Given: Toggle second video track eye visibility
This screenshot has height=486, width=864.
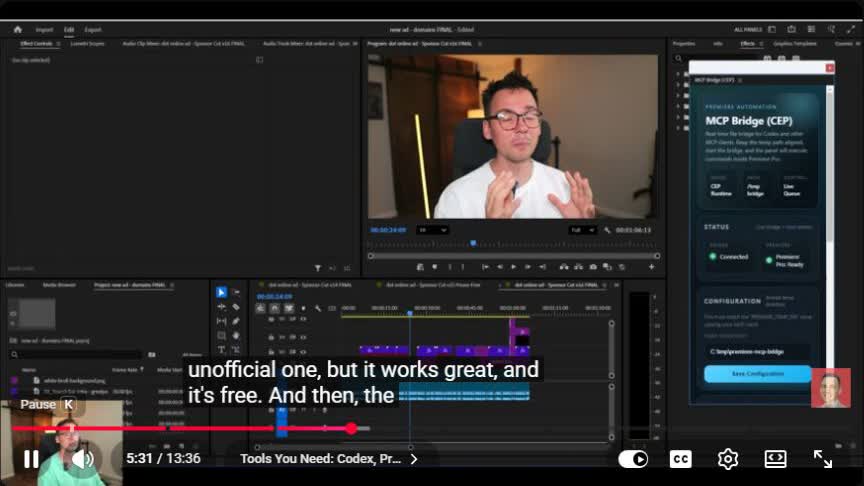Looking at the screenshot, I should [x=303, y=337].
